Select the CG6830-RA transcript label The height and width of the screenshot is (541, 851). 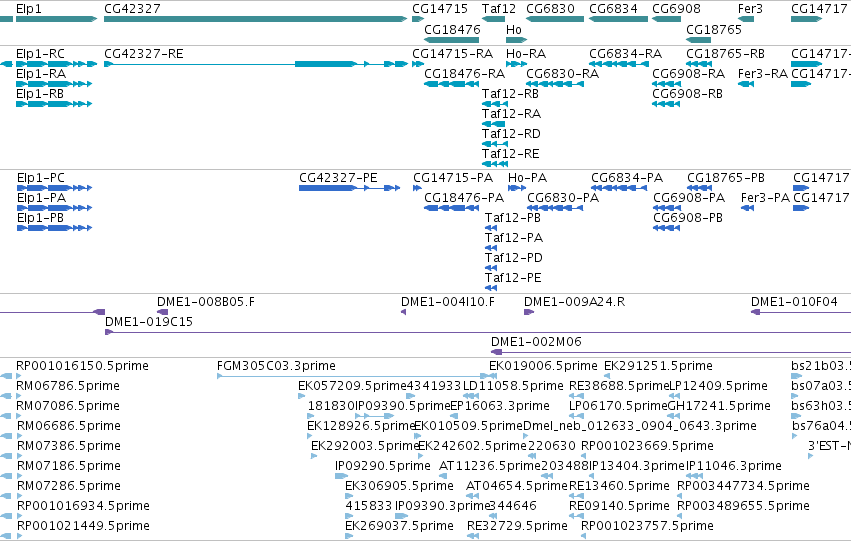(562, 74)
